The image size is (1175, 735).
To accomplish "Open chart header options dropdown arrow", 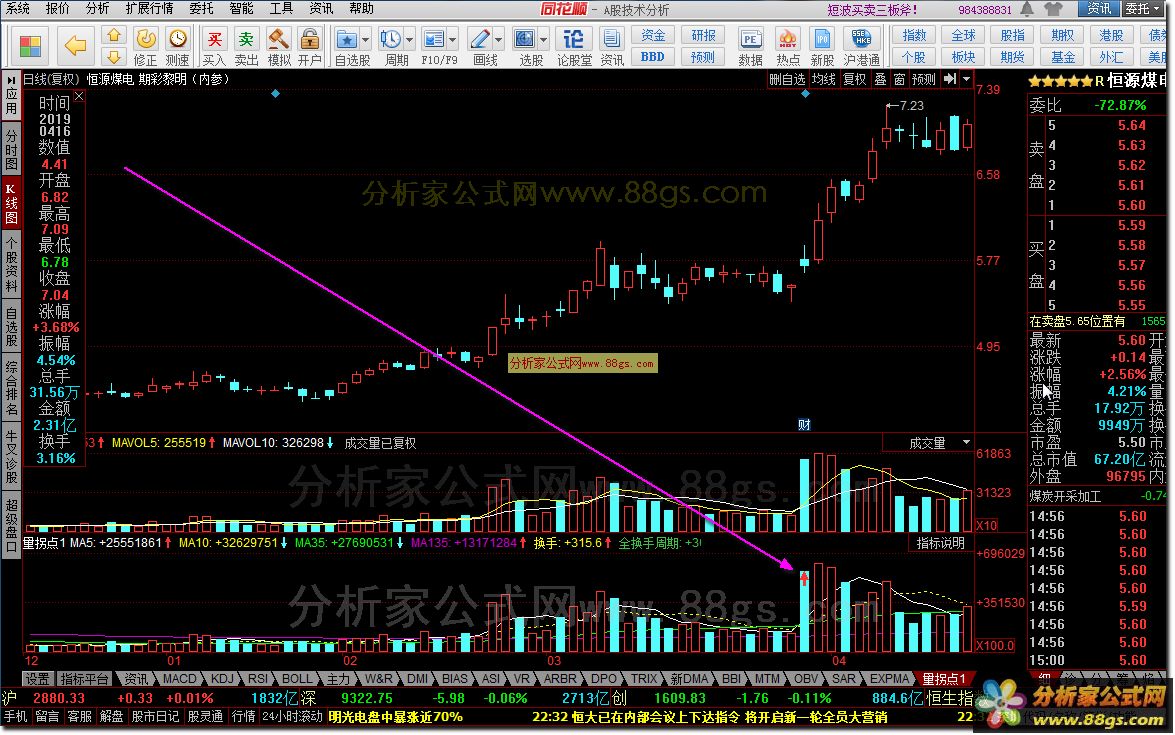I will click(x=967, y=79).
